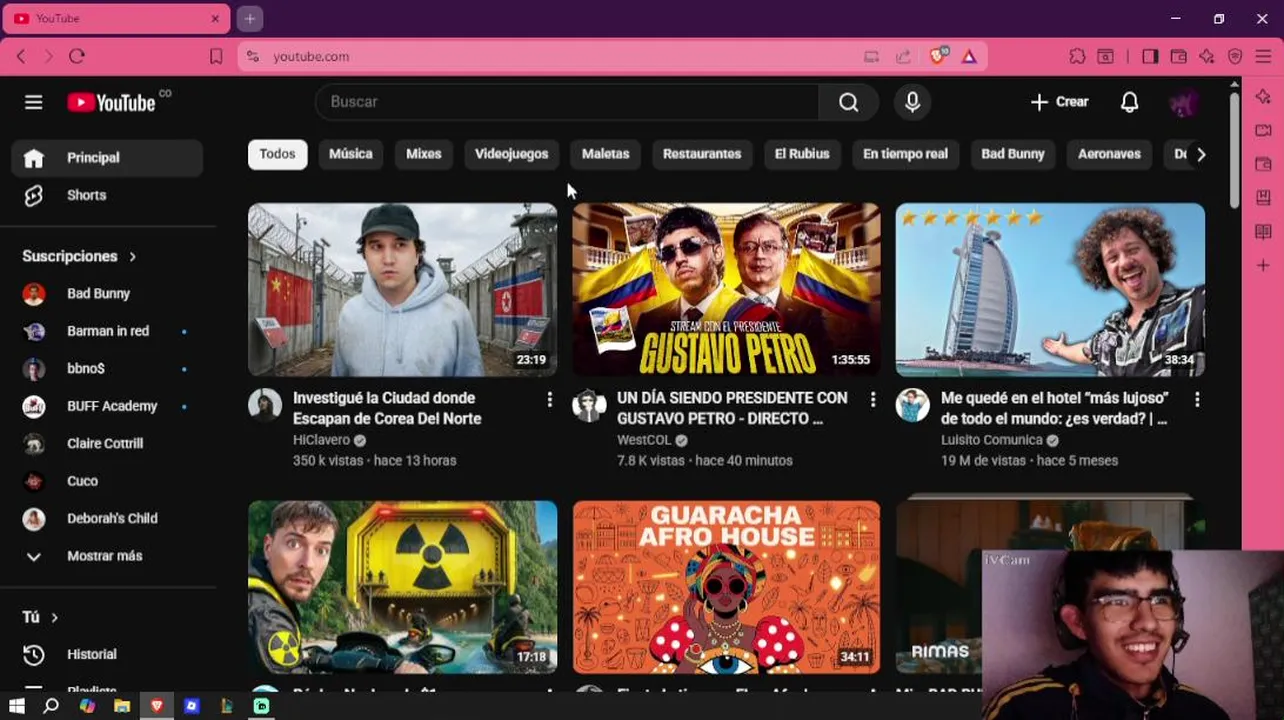Screen dimensions: 1284x720
Task: Click Brave browser taskbar icon
Action: click(x=157, y=706)
